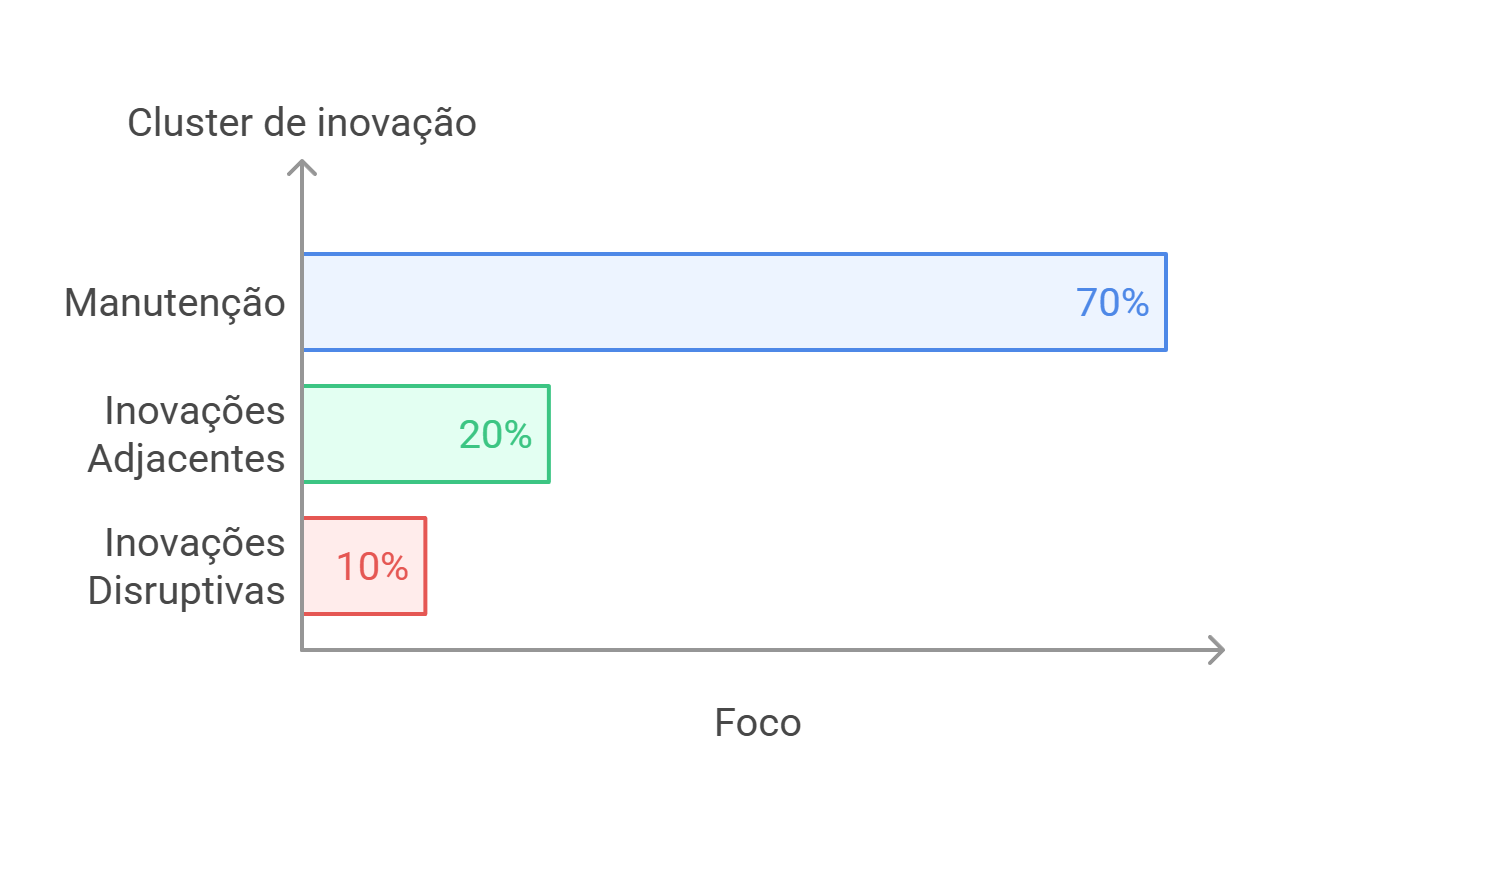Click the right edge of blue bar

coord(1166,302)
